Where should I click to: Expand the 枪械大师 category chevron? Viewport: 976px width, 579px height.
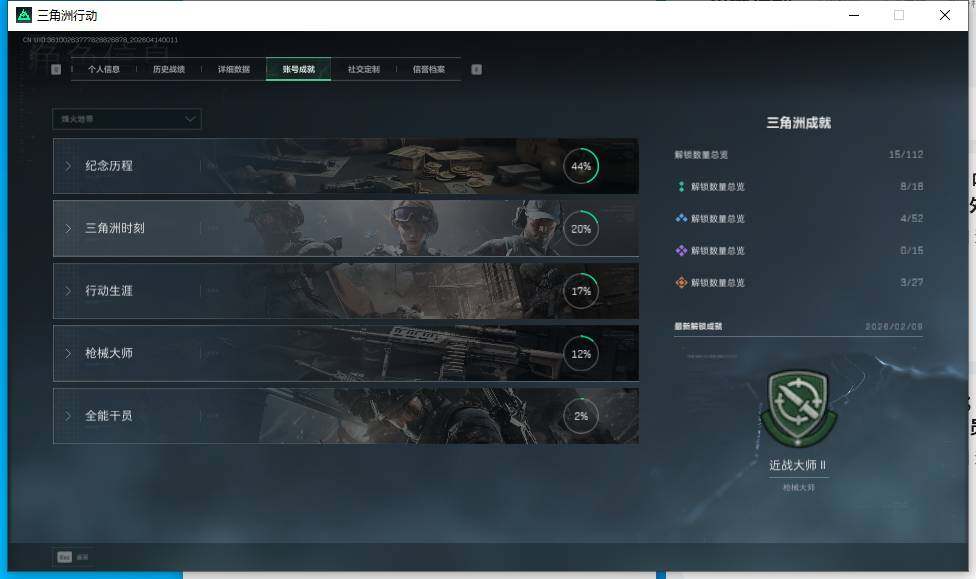click(x=68, y=353)
